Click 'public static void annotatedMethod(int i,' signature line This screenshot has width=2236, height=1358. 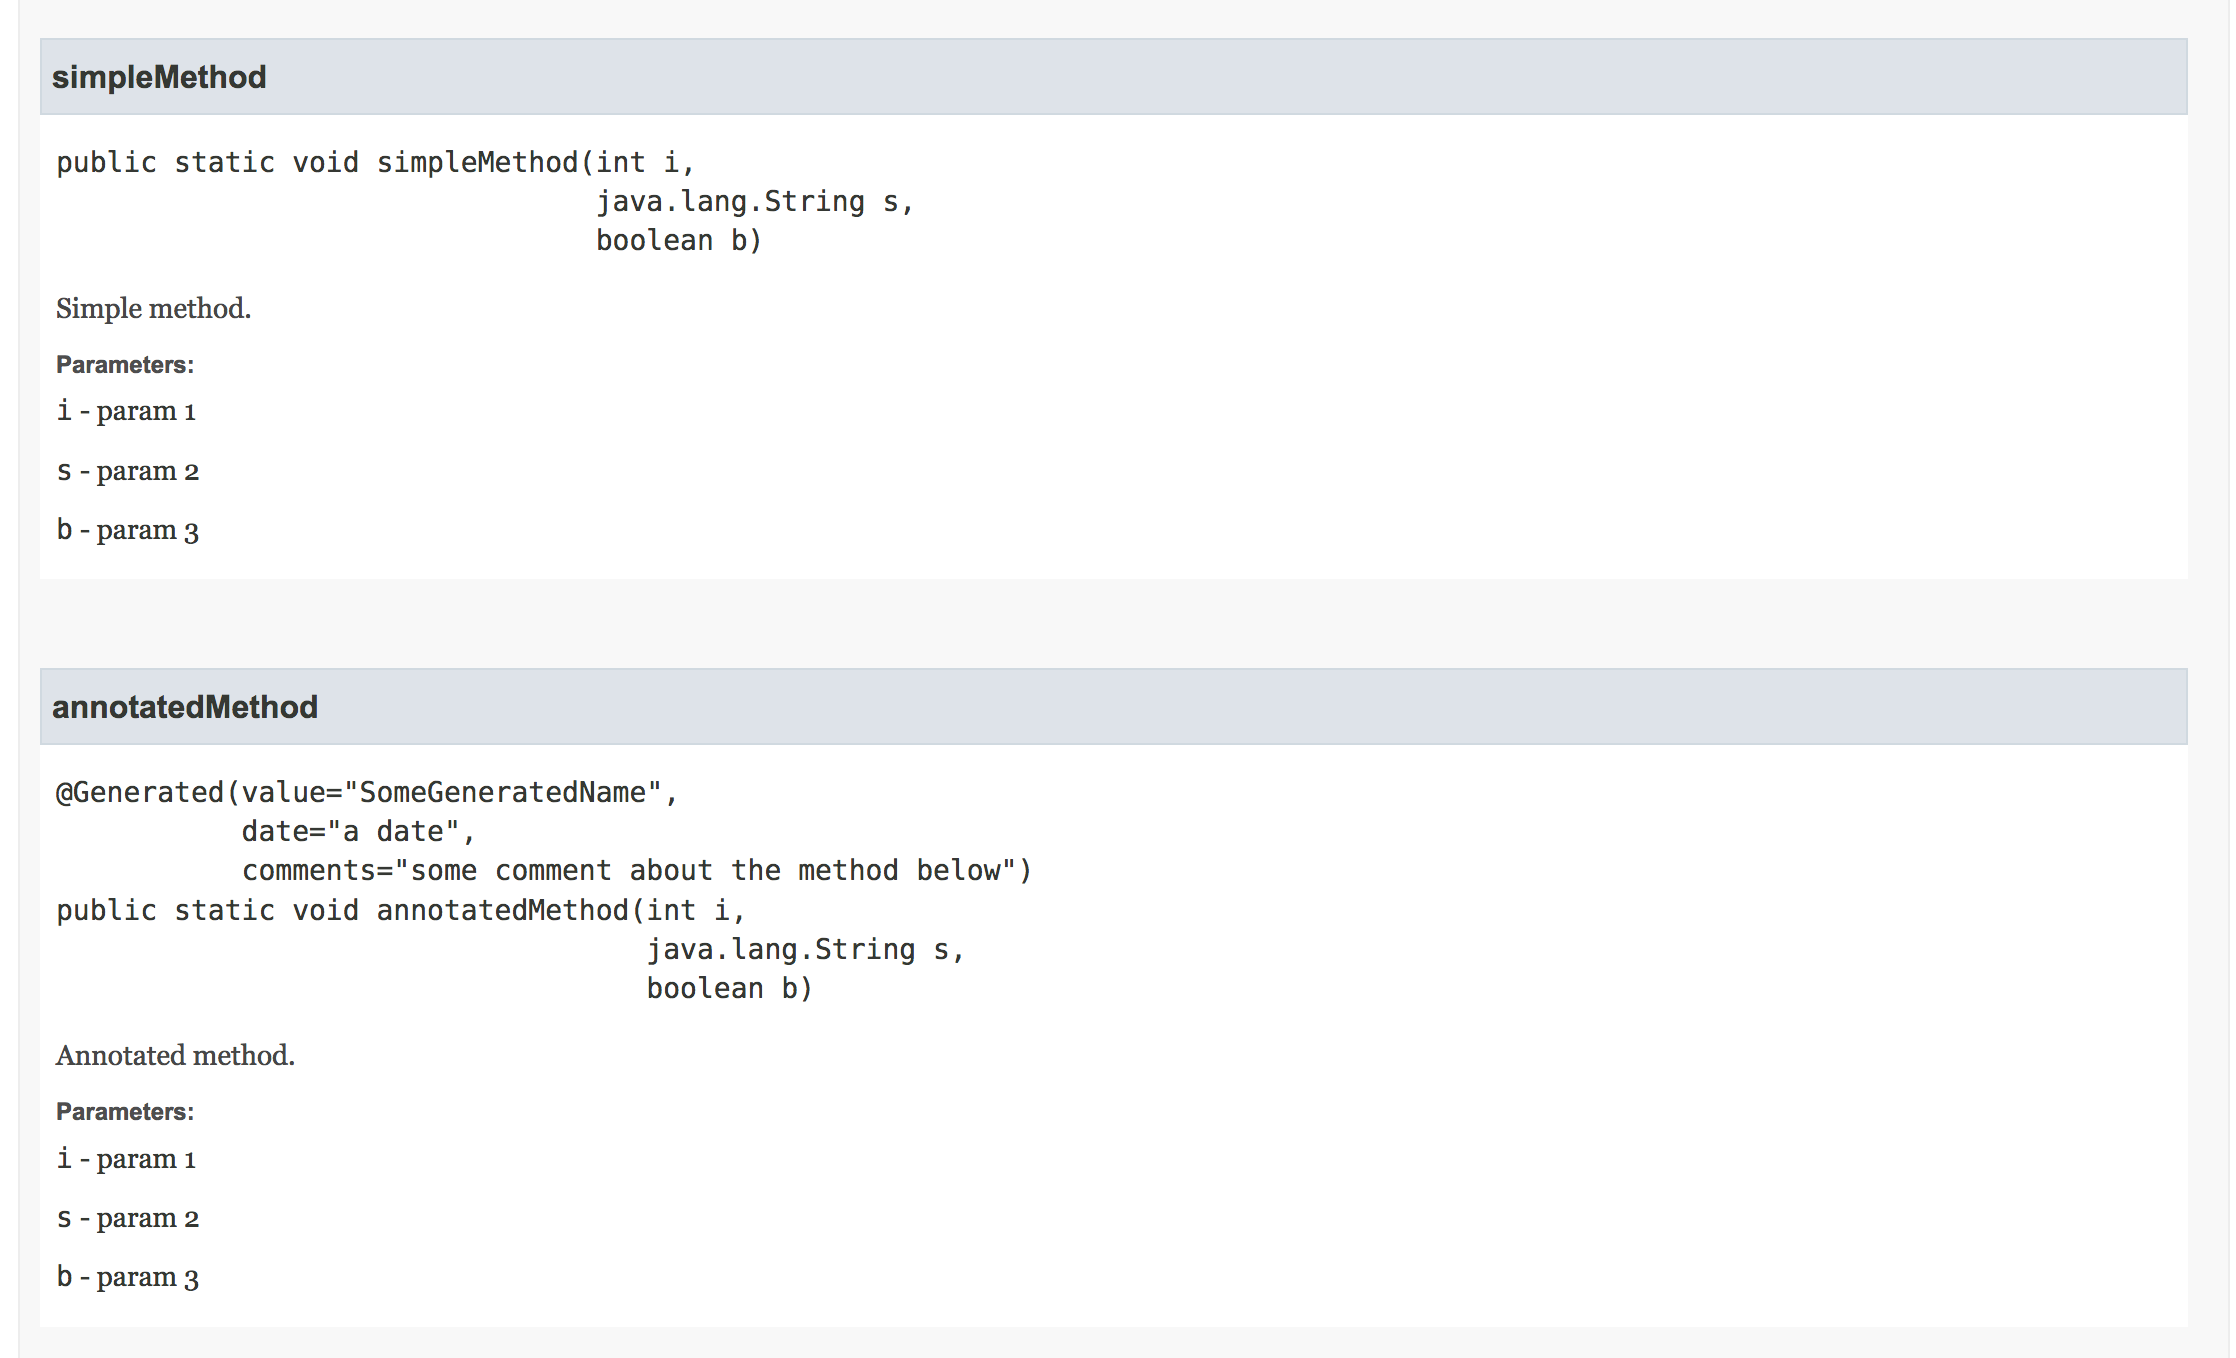(400, 910)
